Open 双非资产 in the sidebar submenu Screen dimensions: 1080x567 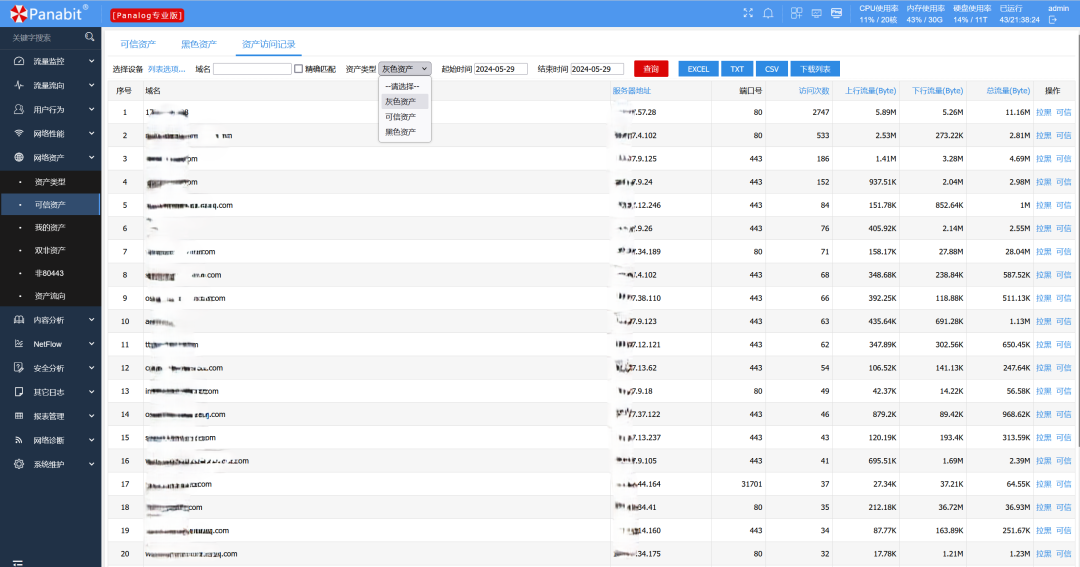(x=50, y=250)
